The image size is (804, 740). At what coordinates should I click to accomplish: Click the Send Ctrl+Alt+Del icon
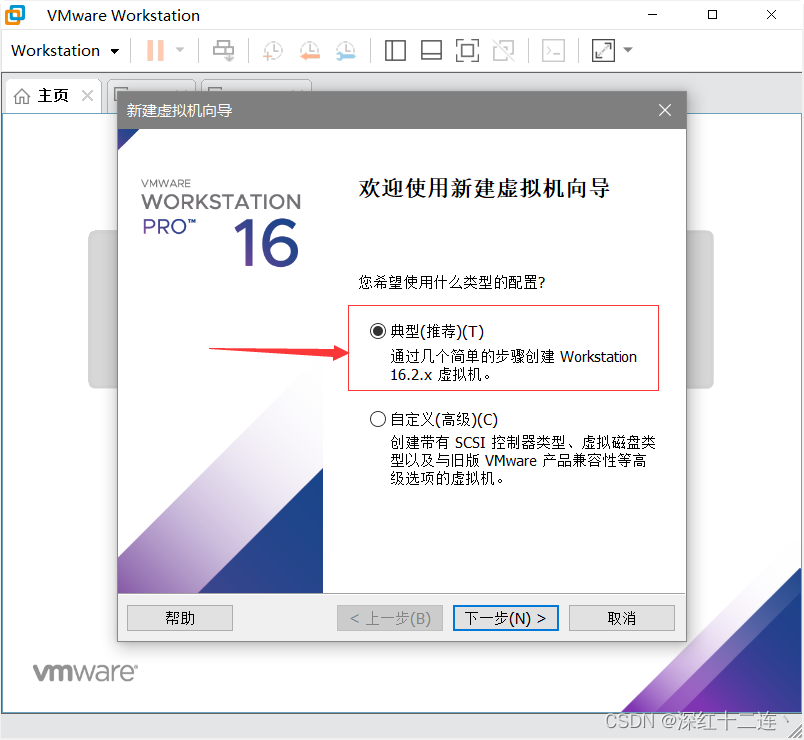tap(223, 50)
